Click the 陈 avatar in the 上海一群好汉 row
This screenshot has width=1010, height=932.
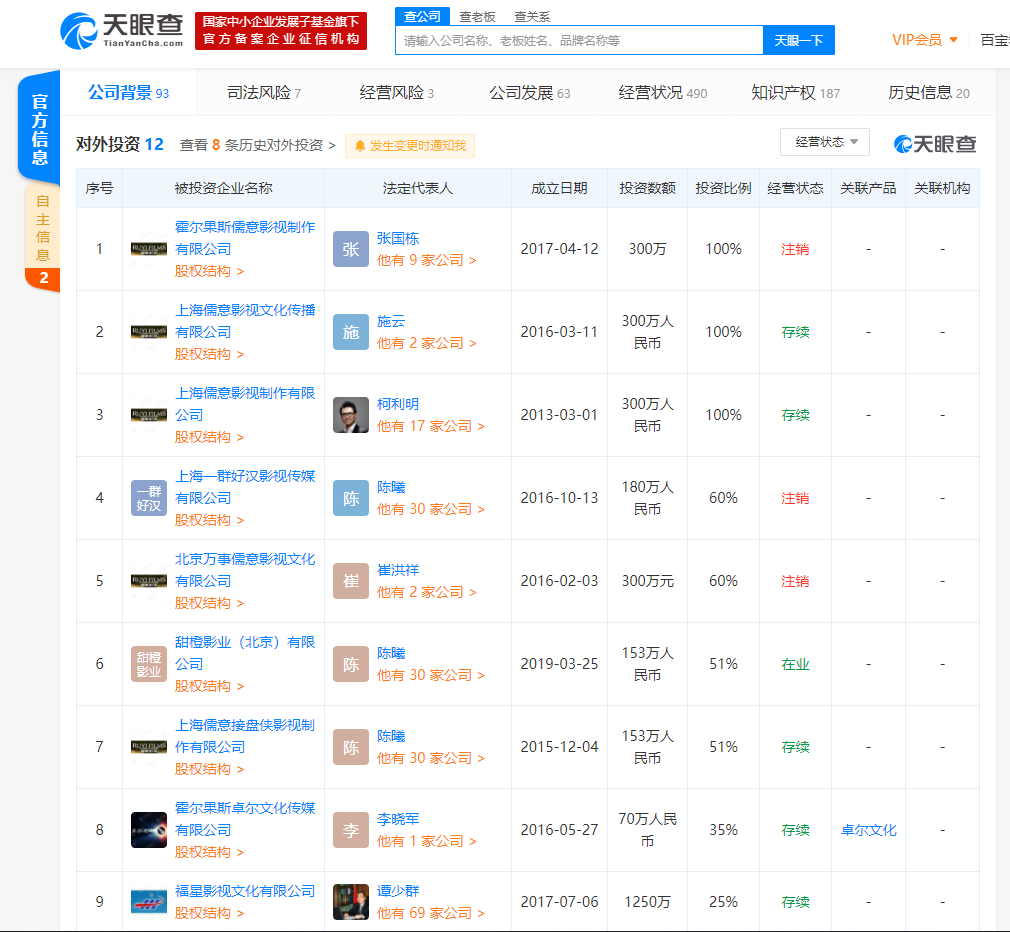tap(351, 498)
